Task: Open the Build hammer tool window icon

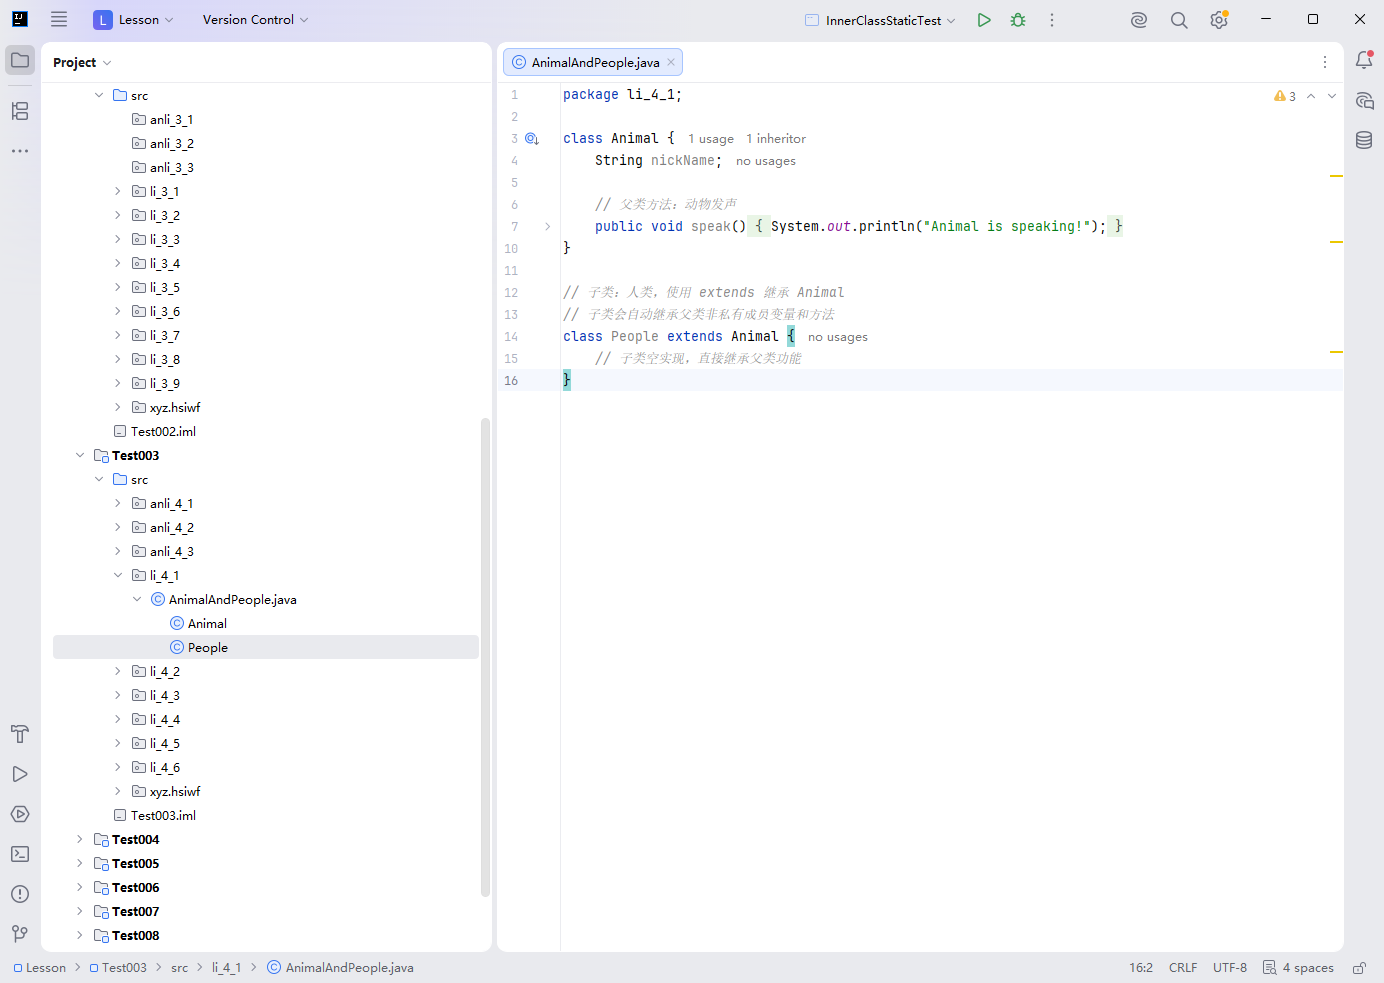Action: click(20, 734)
